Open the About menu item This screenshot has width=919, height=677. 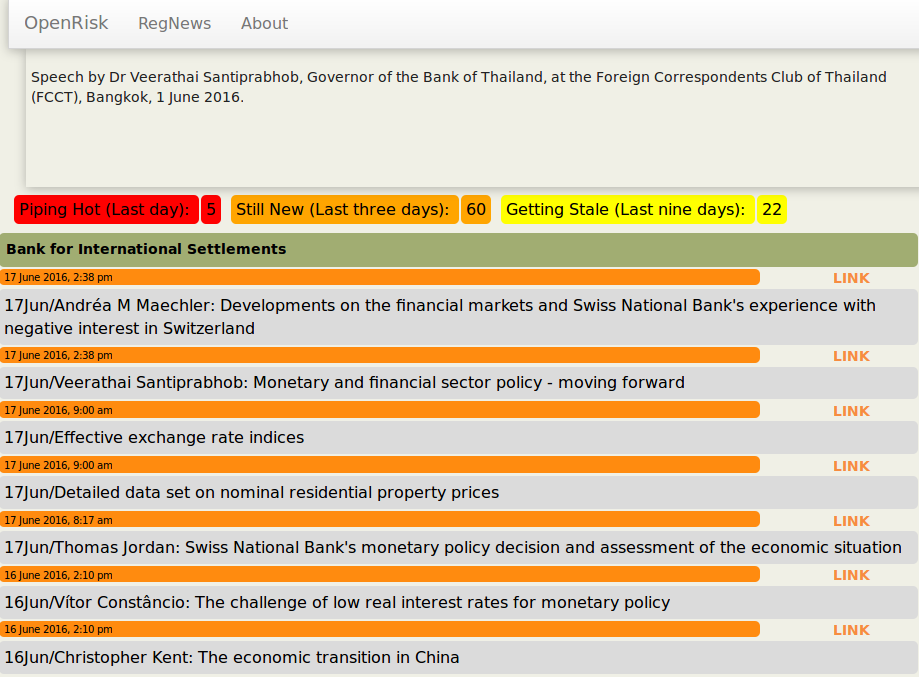pyautogui.click(x=264, y=23)
